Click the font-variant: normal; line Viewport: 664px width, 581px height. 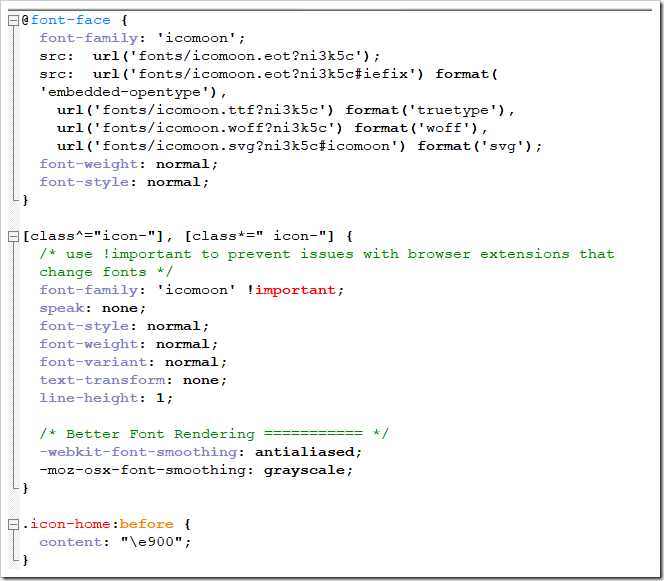133,362
